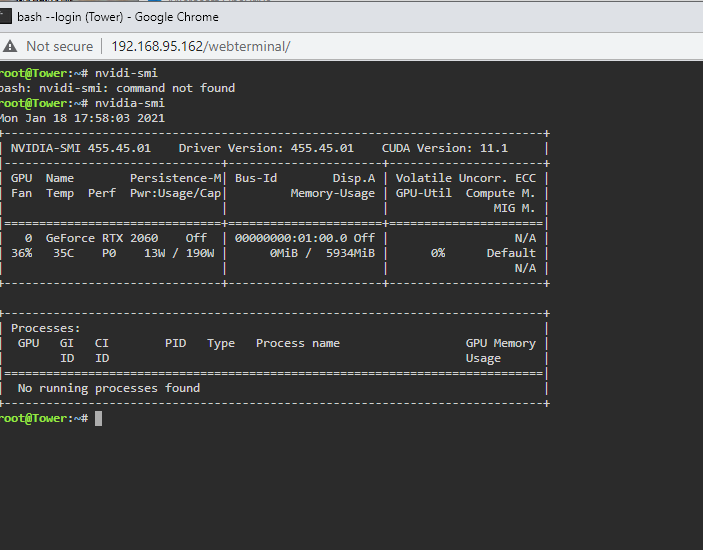Viewport: 703px width, 550px height.
Task: Click the GPU utilization value '0%'
Action: [x=438, y=253]
